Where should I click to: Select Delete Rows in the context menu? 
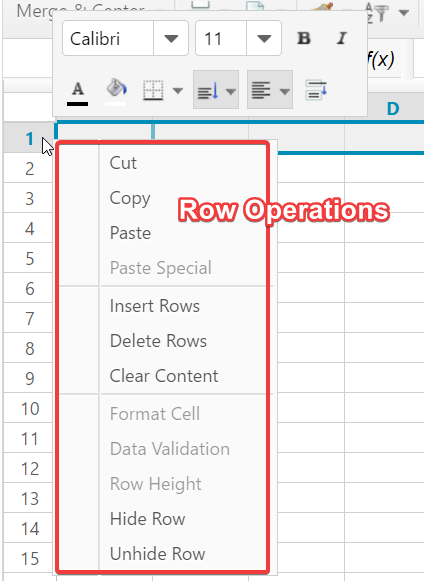(158, 341)
